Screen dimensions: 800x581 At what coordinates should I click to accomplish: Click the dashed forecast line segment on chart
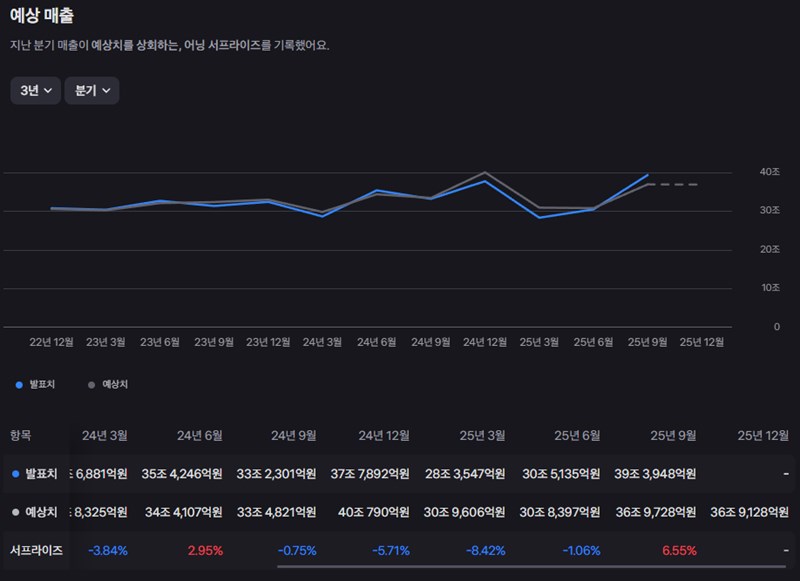point(678,185)
